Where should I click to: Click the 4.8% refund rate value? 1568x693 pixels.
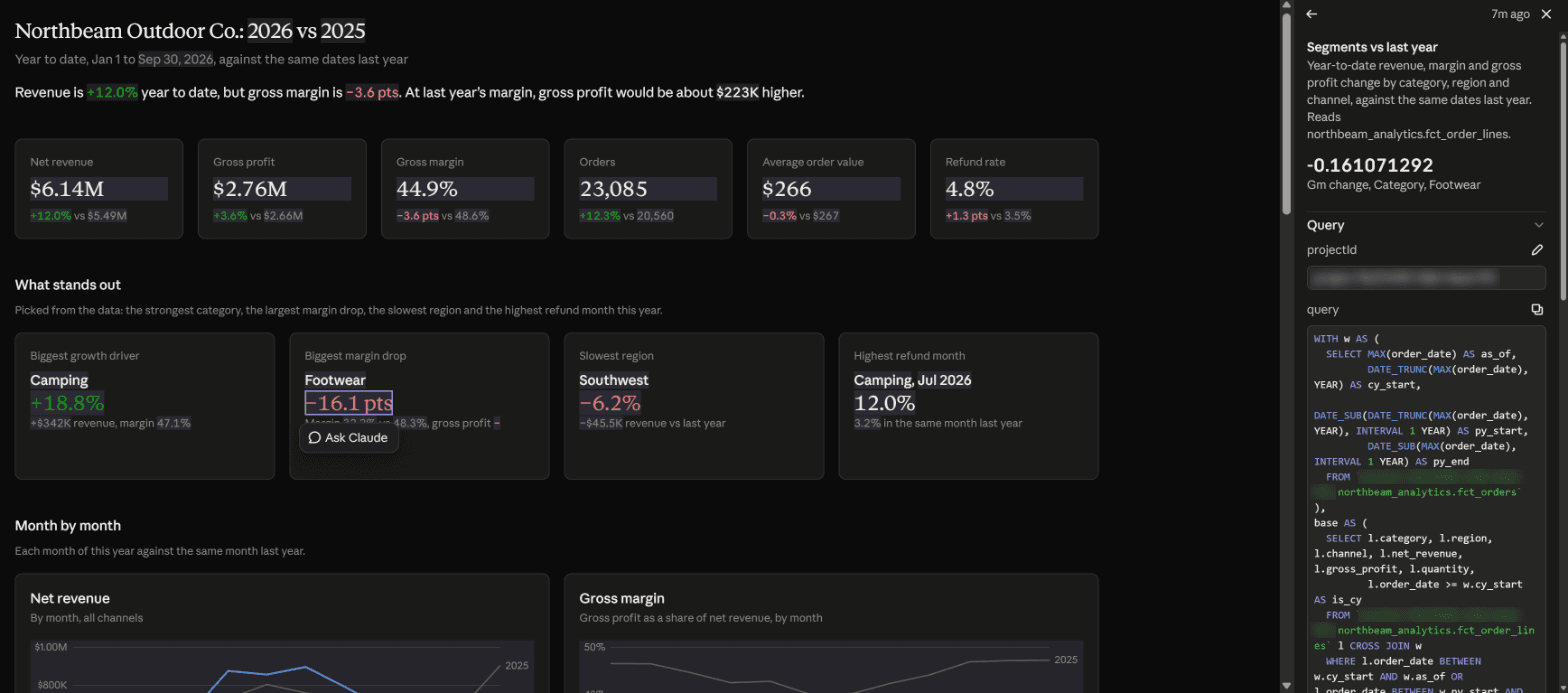(x=970, y=189)
